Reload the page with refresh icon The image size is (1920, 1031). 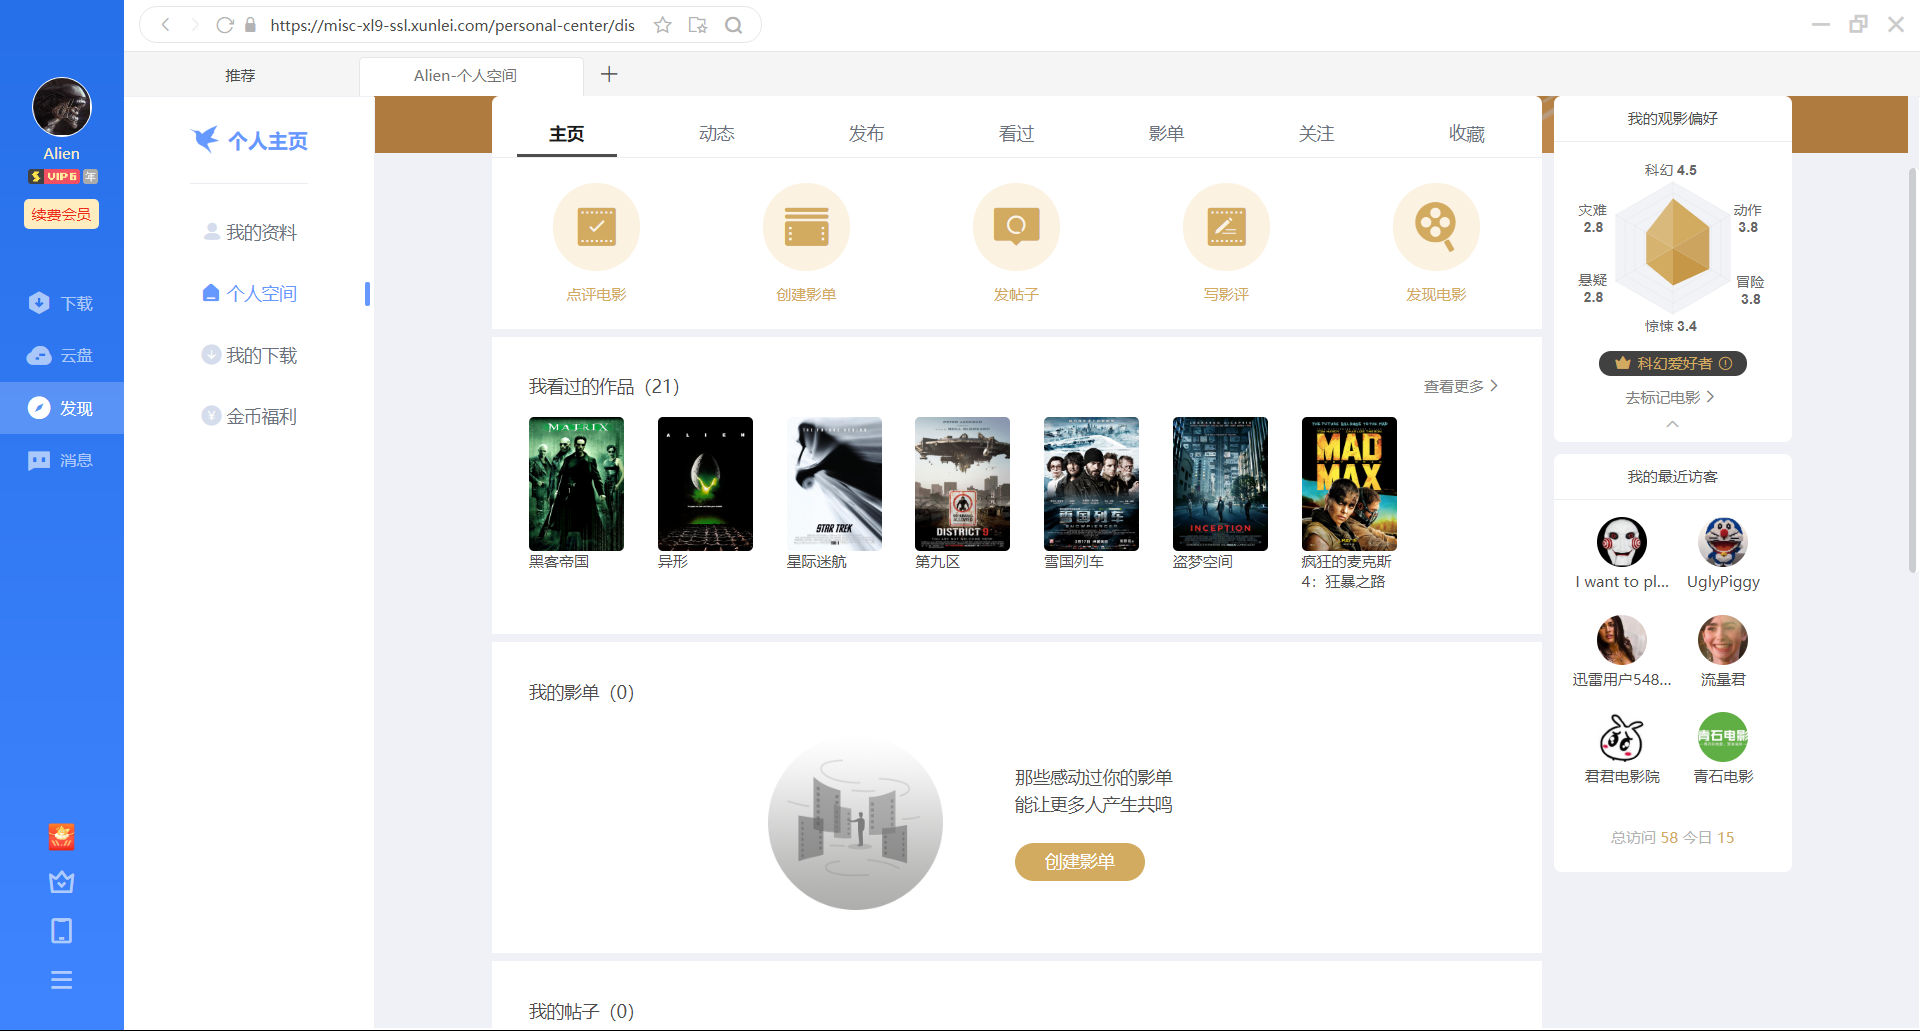225,25
